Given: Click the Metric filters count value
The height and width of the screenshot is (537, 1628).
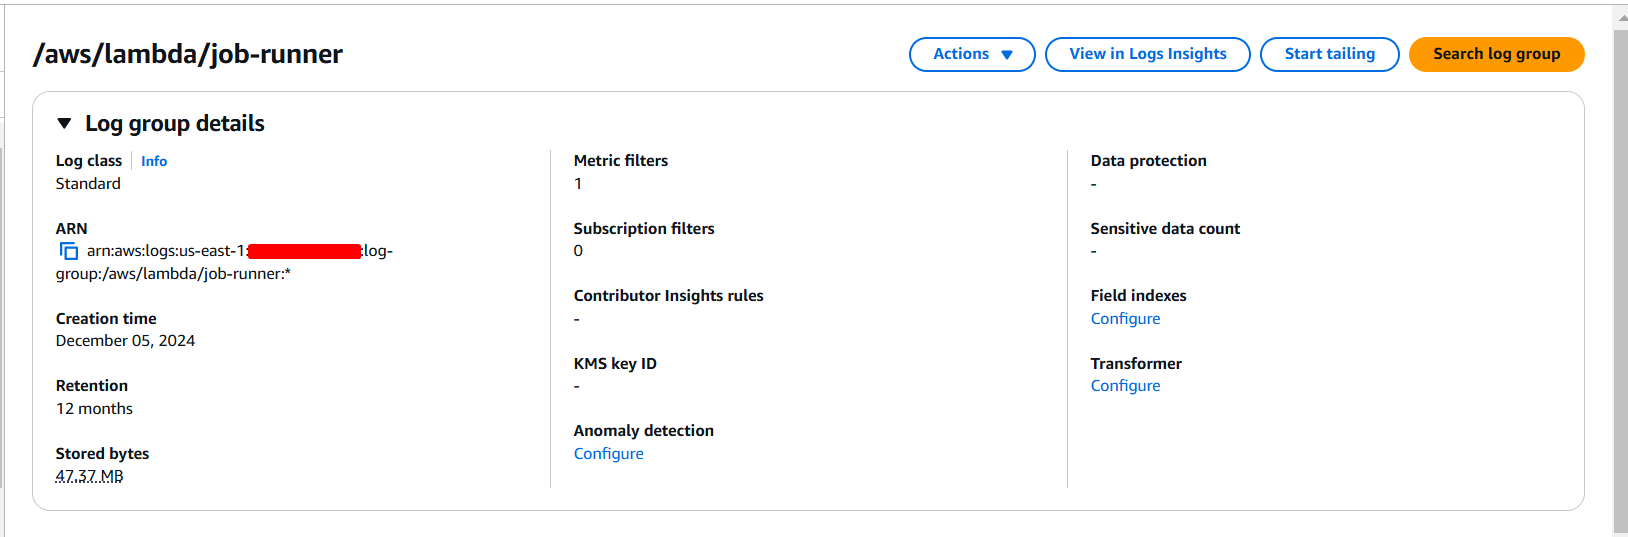Looking at the screenshot, I should point(578,184).
